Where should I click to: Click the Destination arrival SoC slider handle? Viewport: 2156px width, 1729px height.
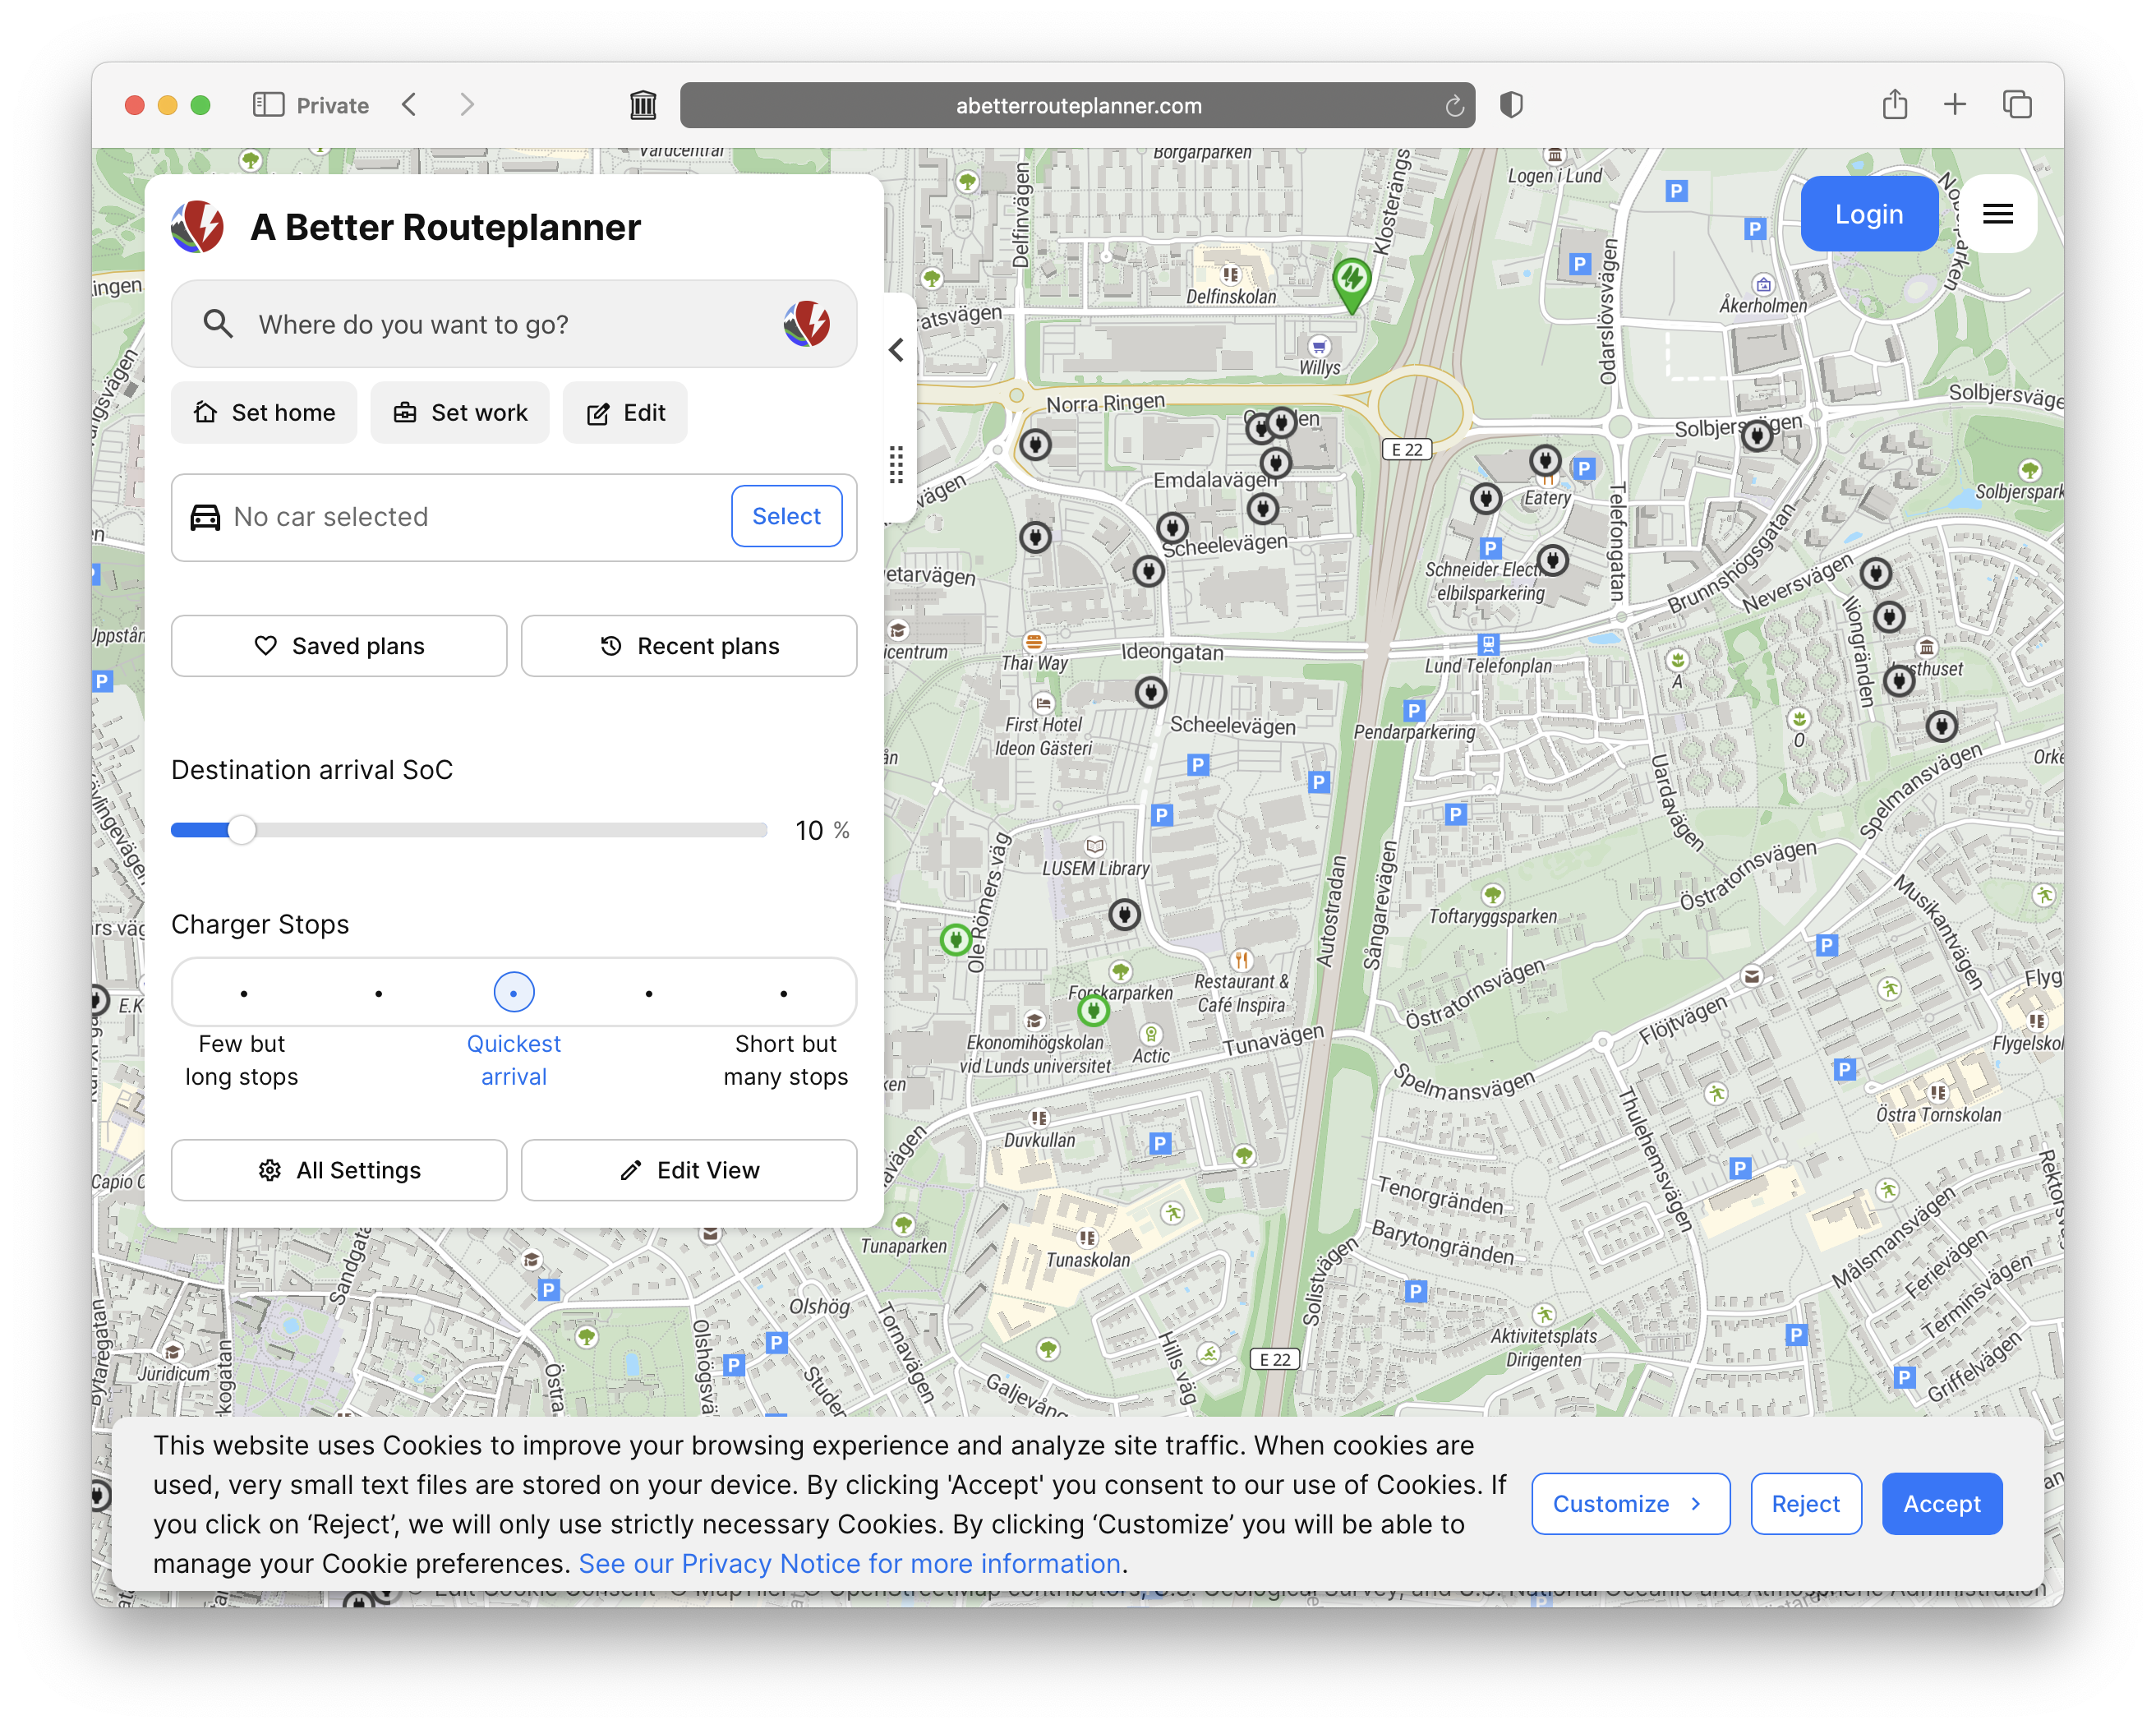pyautogui.click(x=241, y=830)
